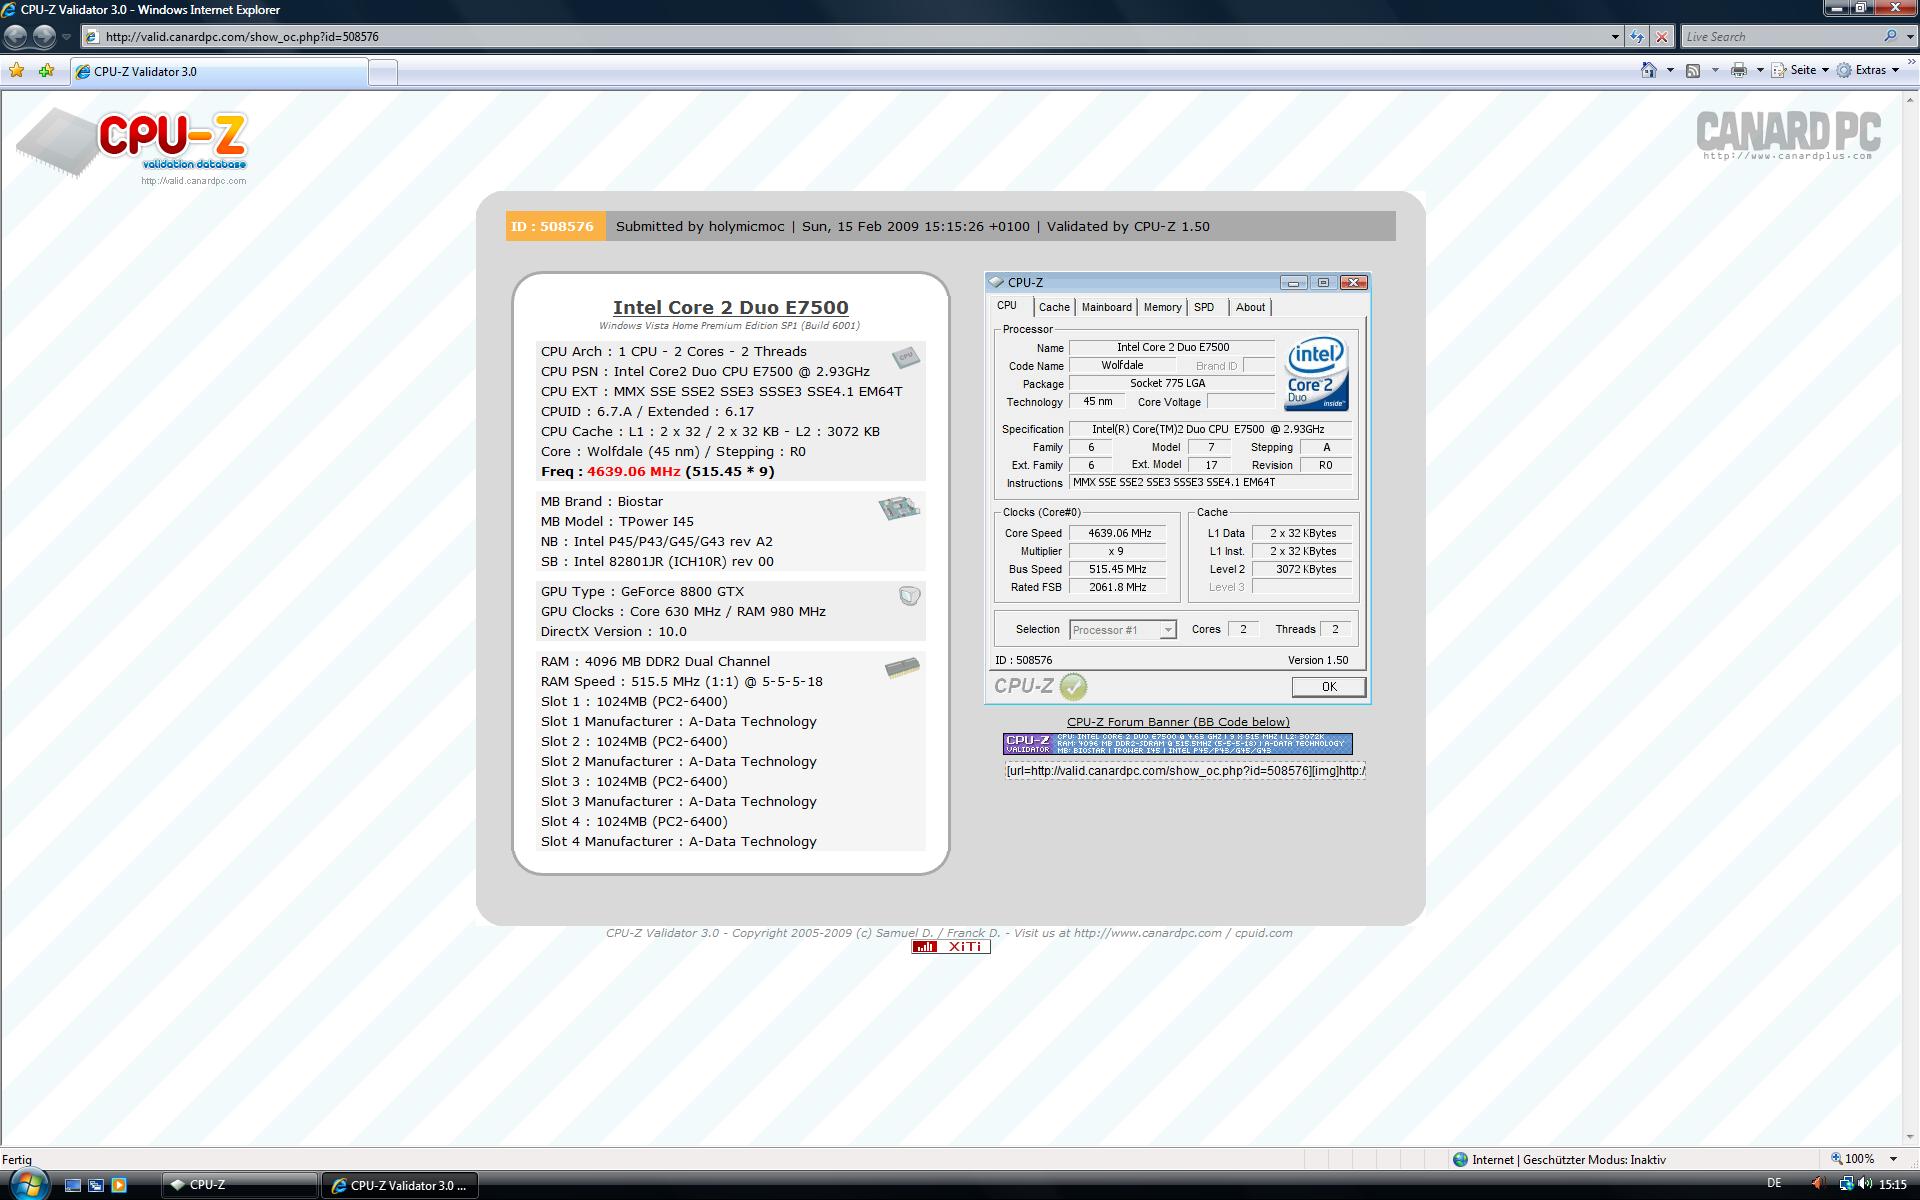This screenshot has width=1920, height=1200.
Task: Click the red Freq 4639.06 MHz value
Action: tap(634, 472)
